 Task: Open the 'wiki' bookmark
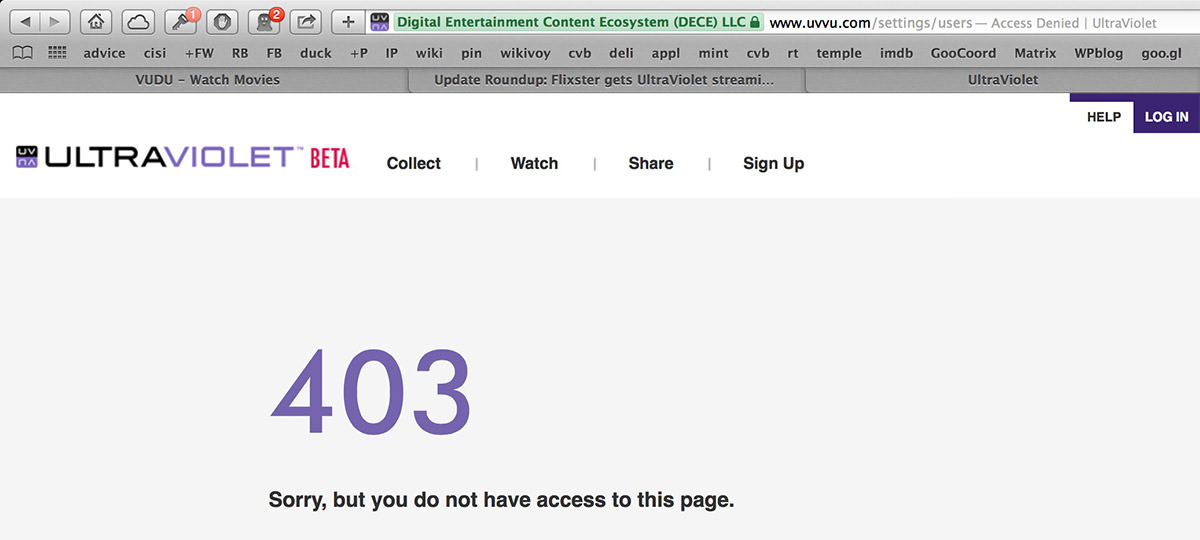pos(429,53)
